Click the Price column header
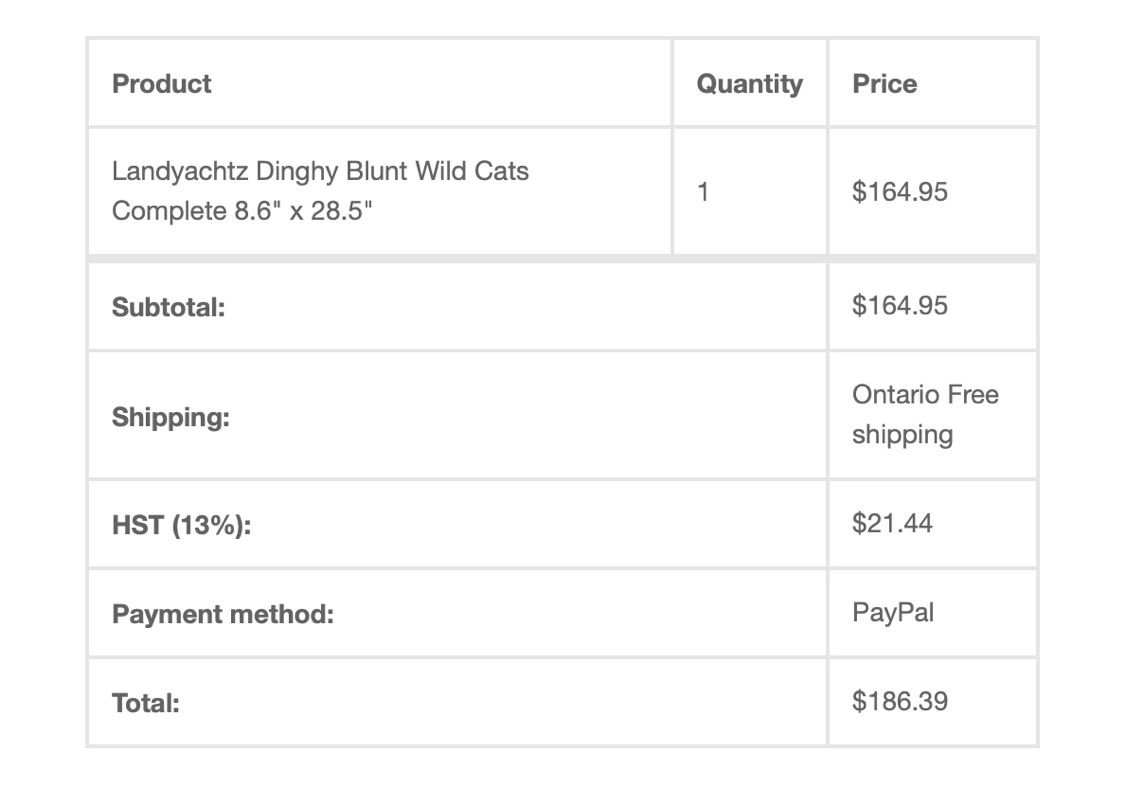 (x=884, y=84)
